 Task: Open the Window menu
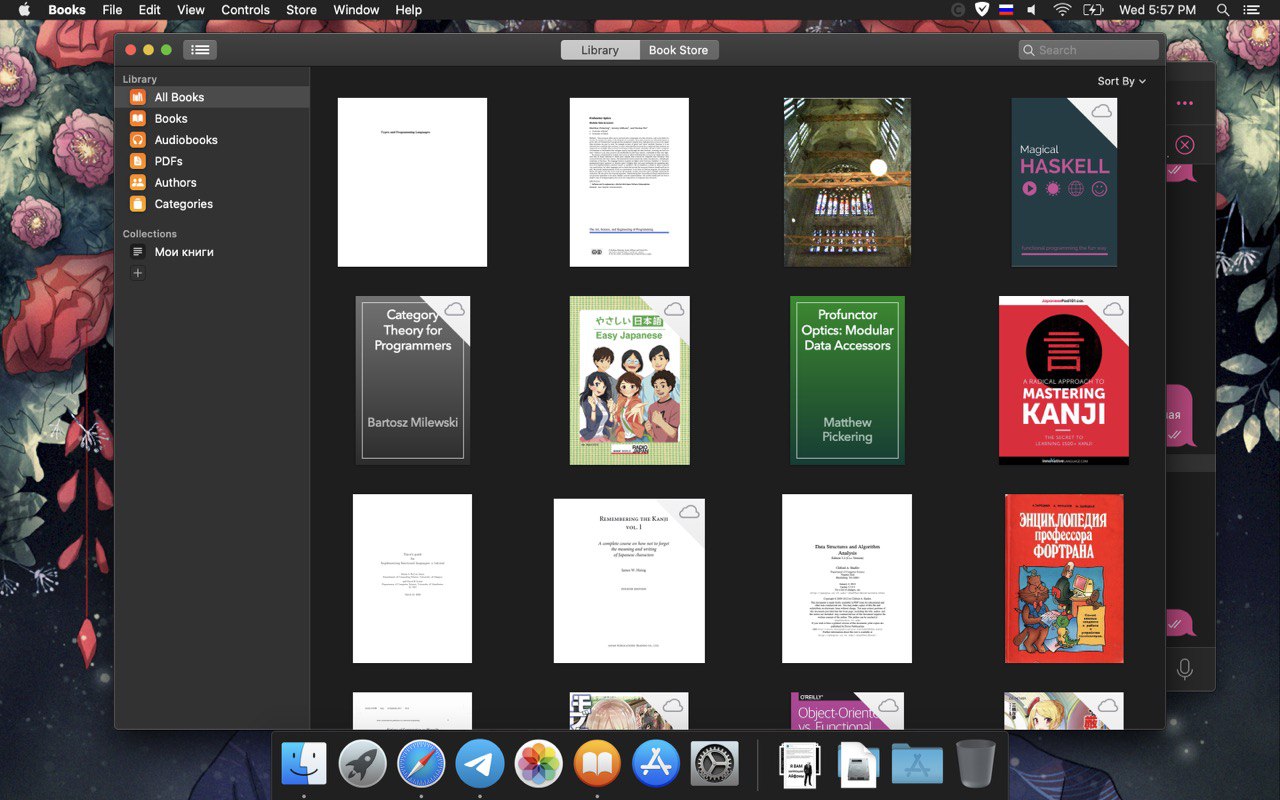point(356,10)
